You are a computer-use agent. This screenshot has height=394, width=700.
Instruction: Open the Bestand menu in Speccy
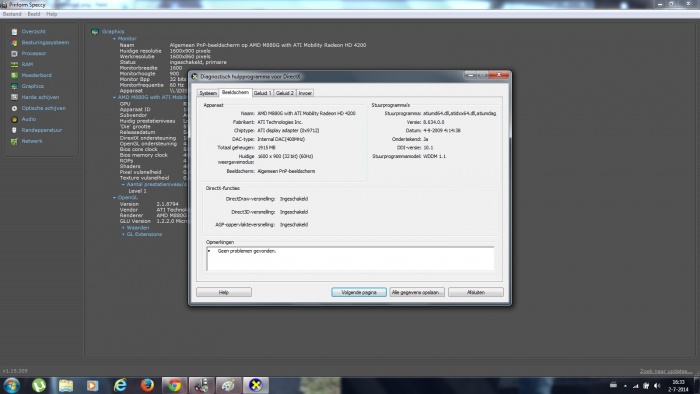point(12,14)
